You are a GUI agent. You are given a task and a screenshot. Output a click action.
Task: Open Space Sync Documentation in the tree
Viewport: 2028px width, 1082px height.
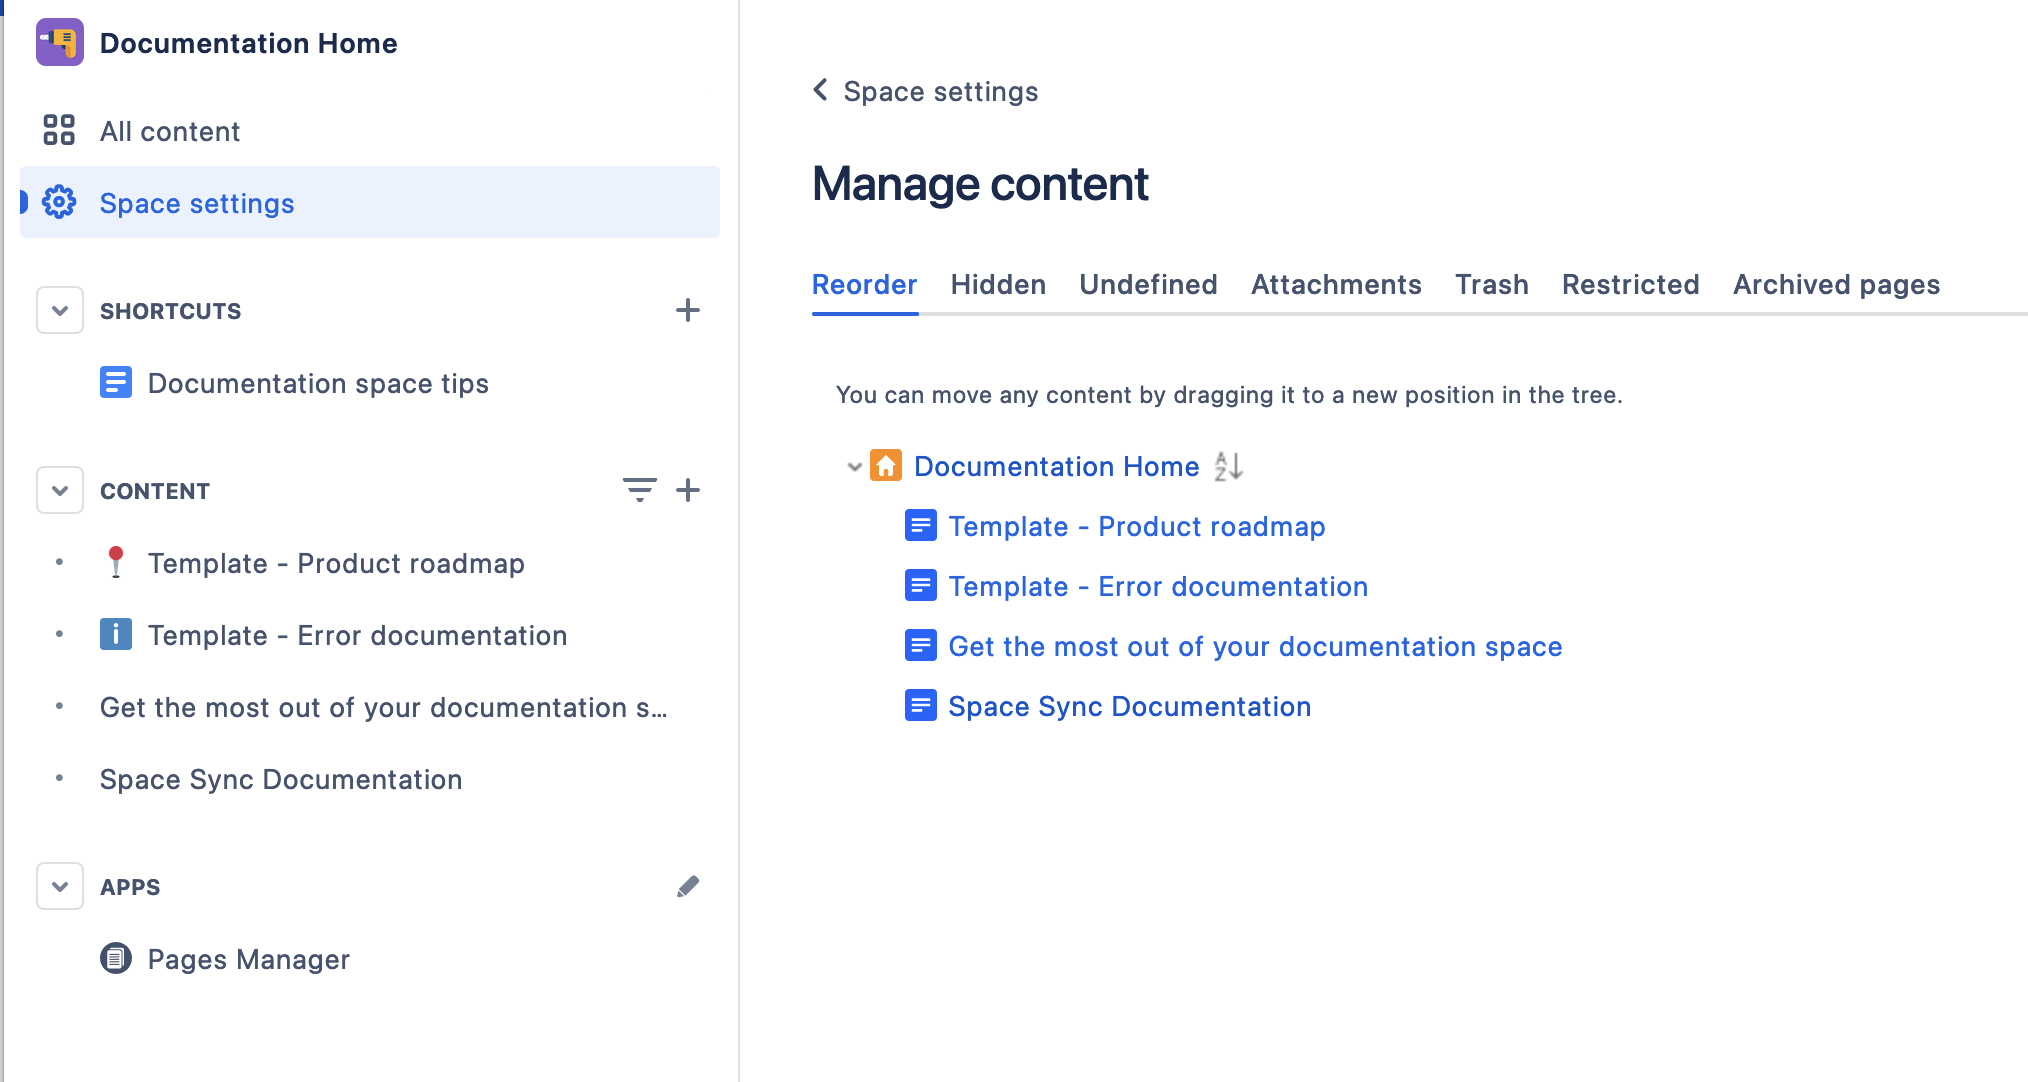(1129, 706)
